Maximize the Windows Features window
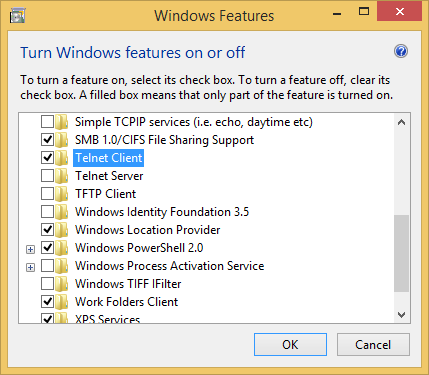 [364, 12]
